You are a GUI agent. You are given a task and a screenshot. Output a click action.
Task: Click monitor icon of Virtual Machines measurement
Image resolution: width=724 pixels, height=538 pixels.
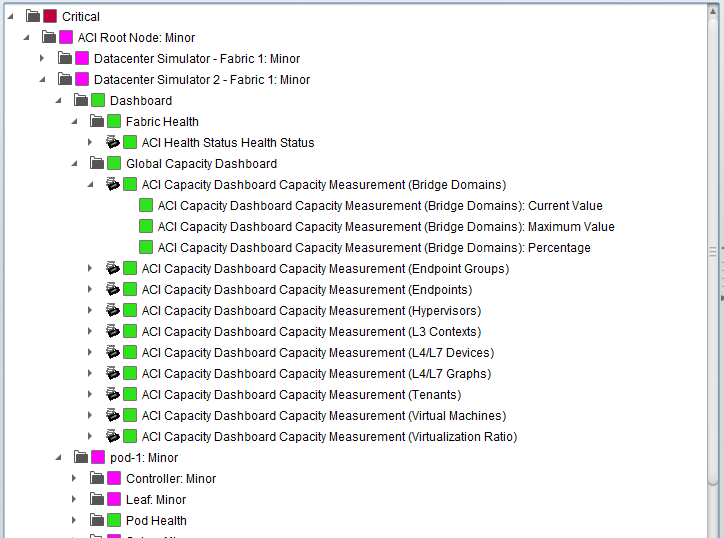(113, 415)
